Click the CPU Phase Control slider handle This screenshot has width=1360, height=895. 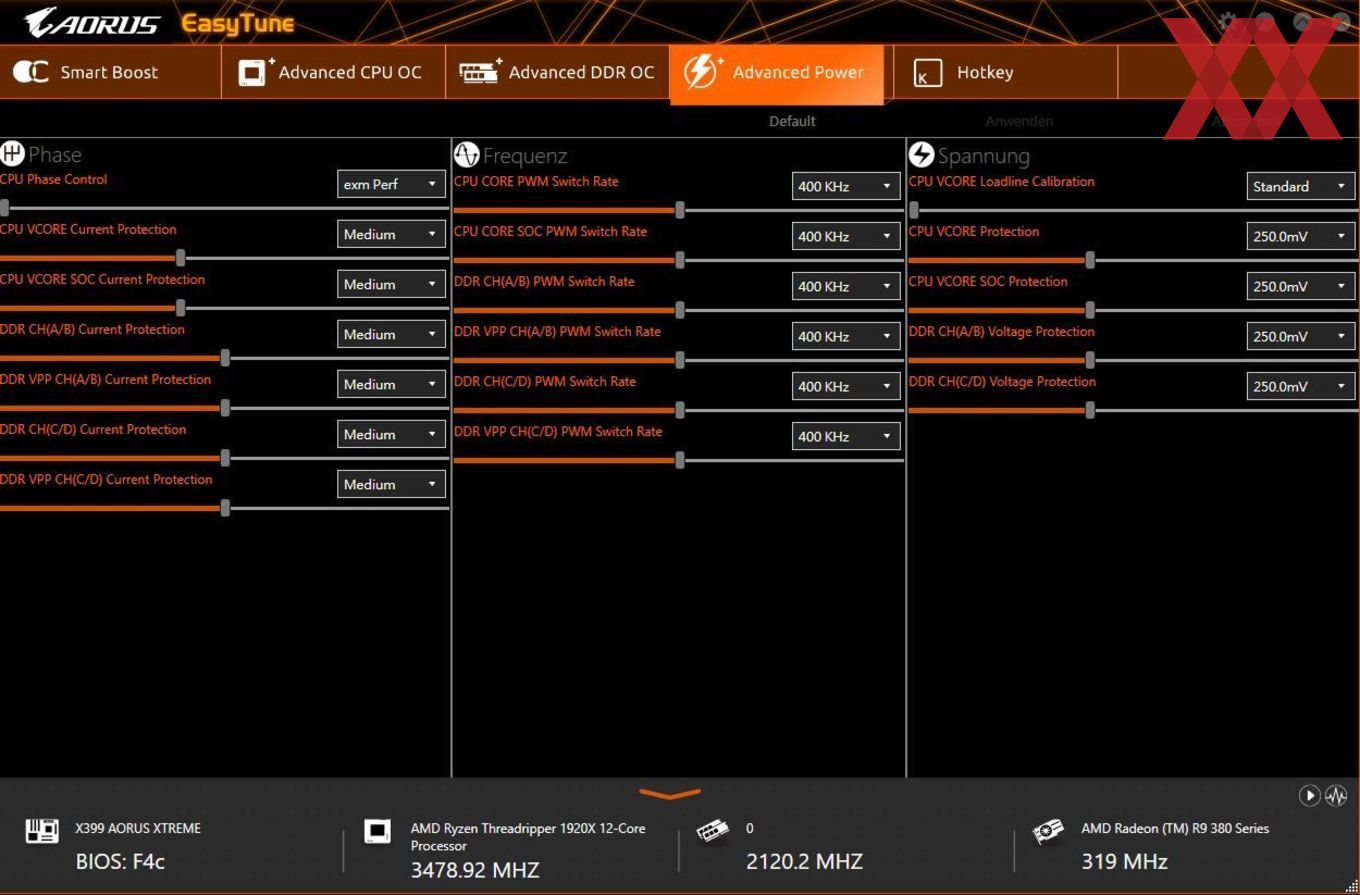point(5,208)
